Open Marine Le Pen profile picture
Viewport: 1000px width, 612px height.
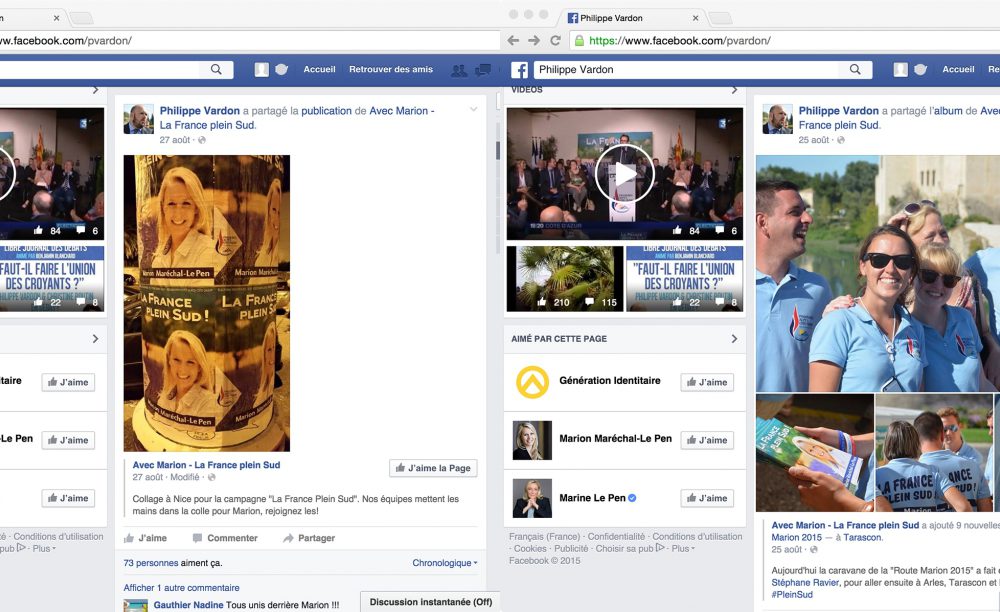pos(533,498)
